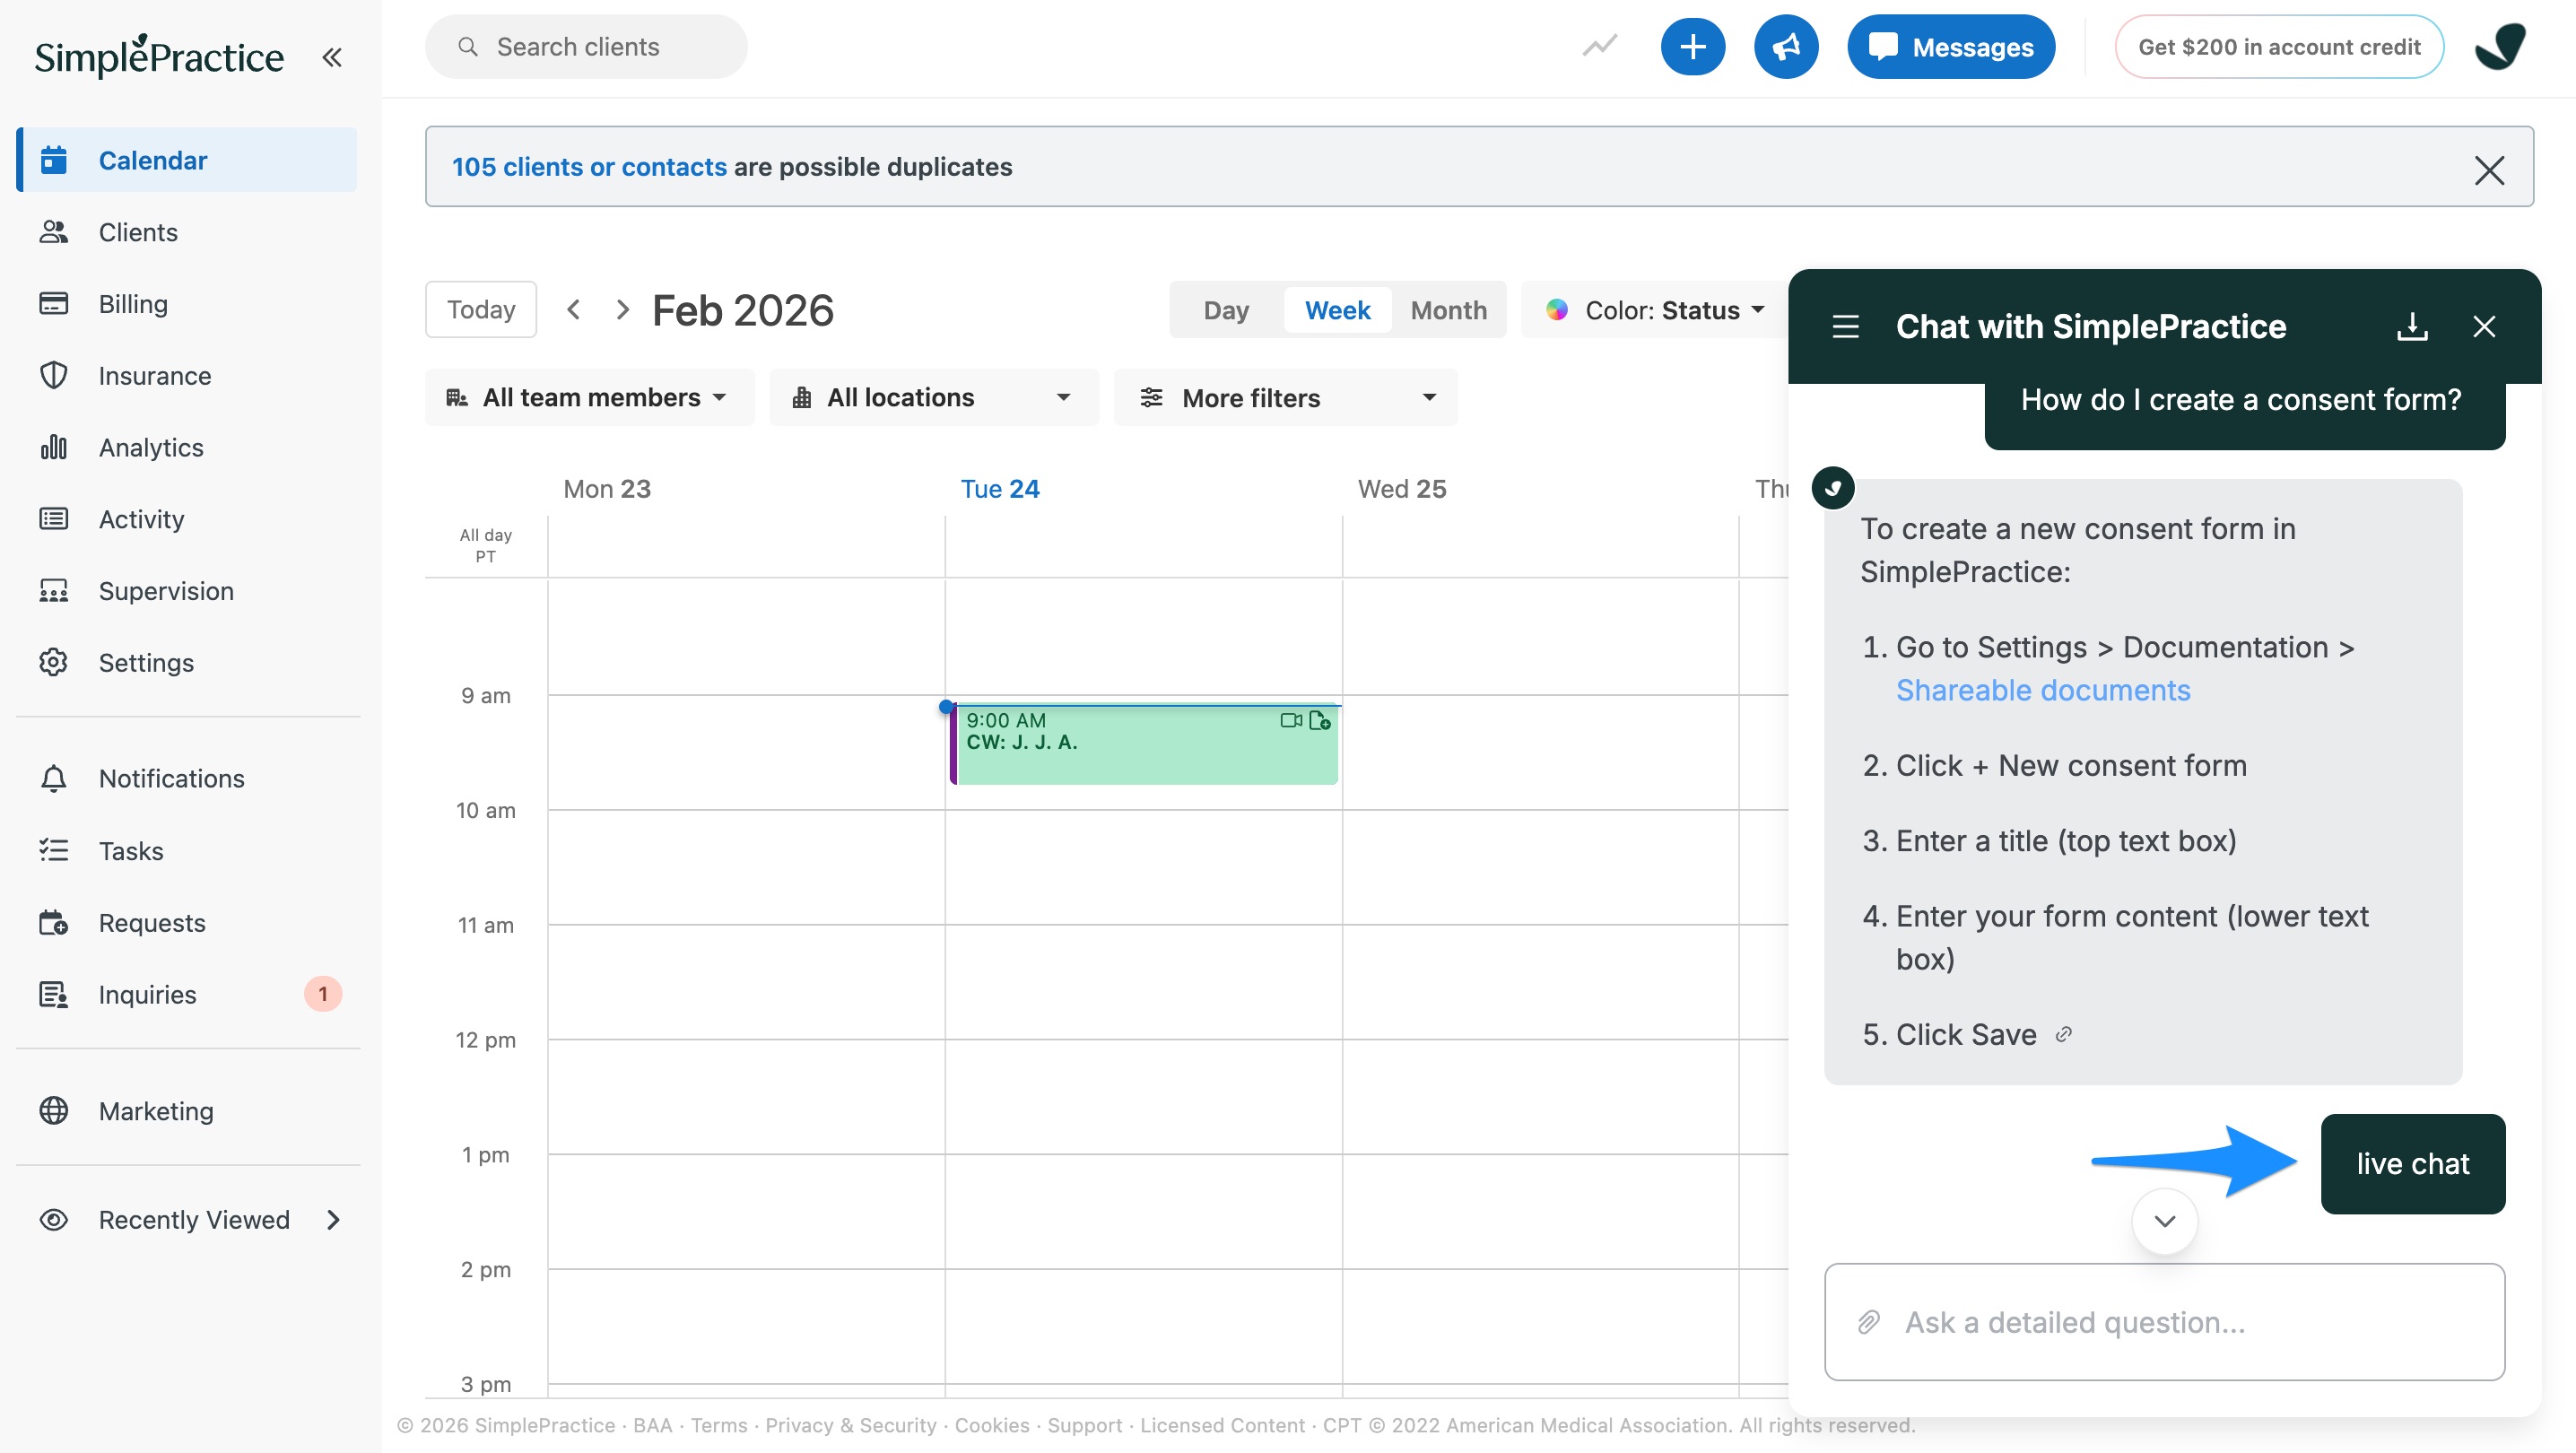Open the All team members dropdown
The image size is (2576, 1453).
click(589, 398)
